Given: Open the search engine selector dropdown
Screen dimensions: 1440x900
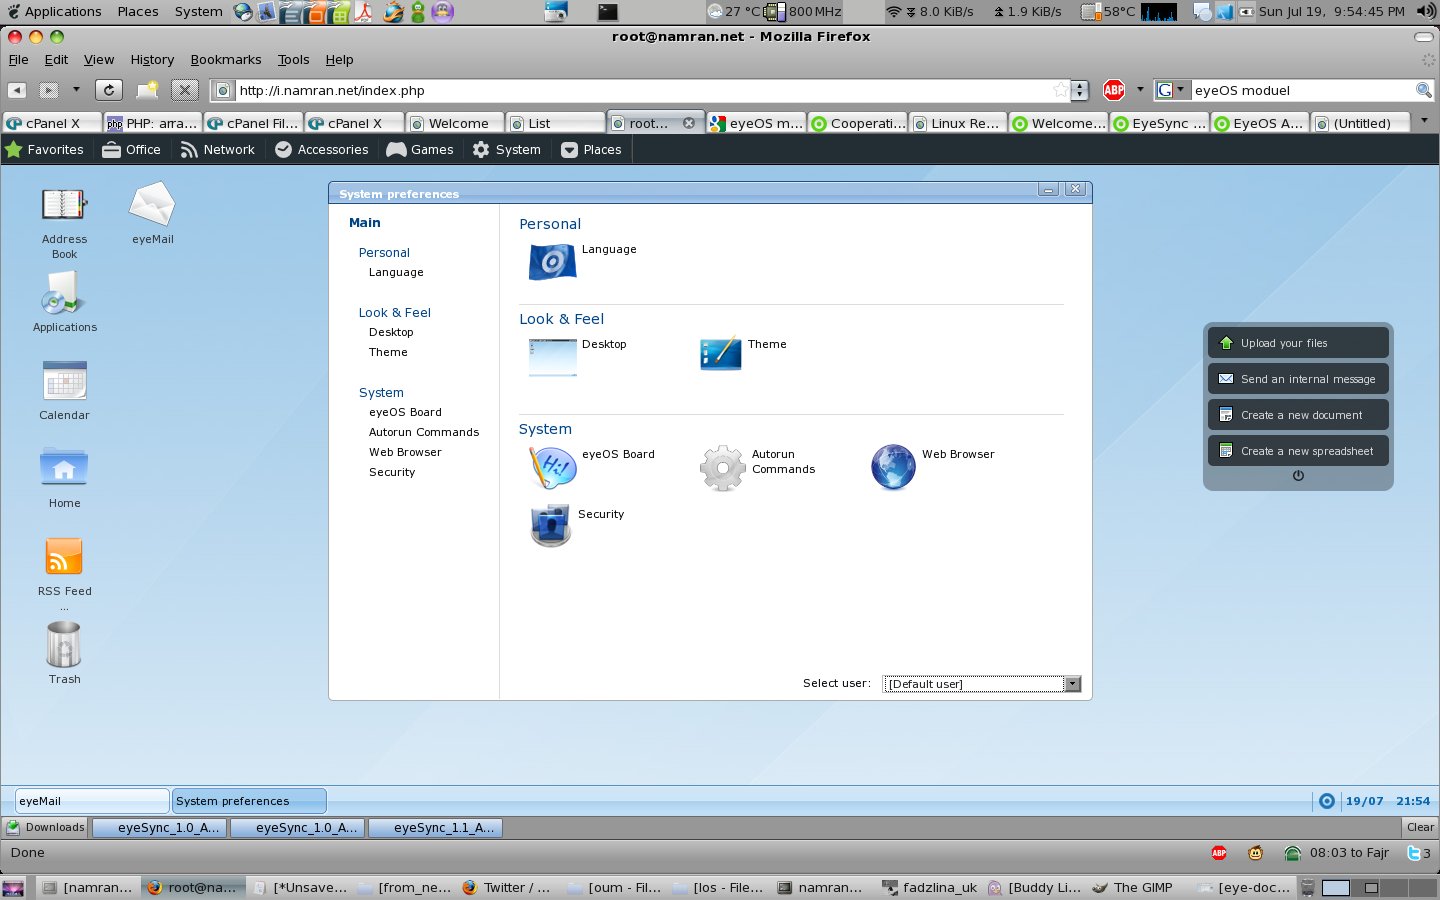Looking at the screenshot, I should [x=1171, y=90].
